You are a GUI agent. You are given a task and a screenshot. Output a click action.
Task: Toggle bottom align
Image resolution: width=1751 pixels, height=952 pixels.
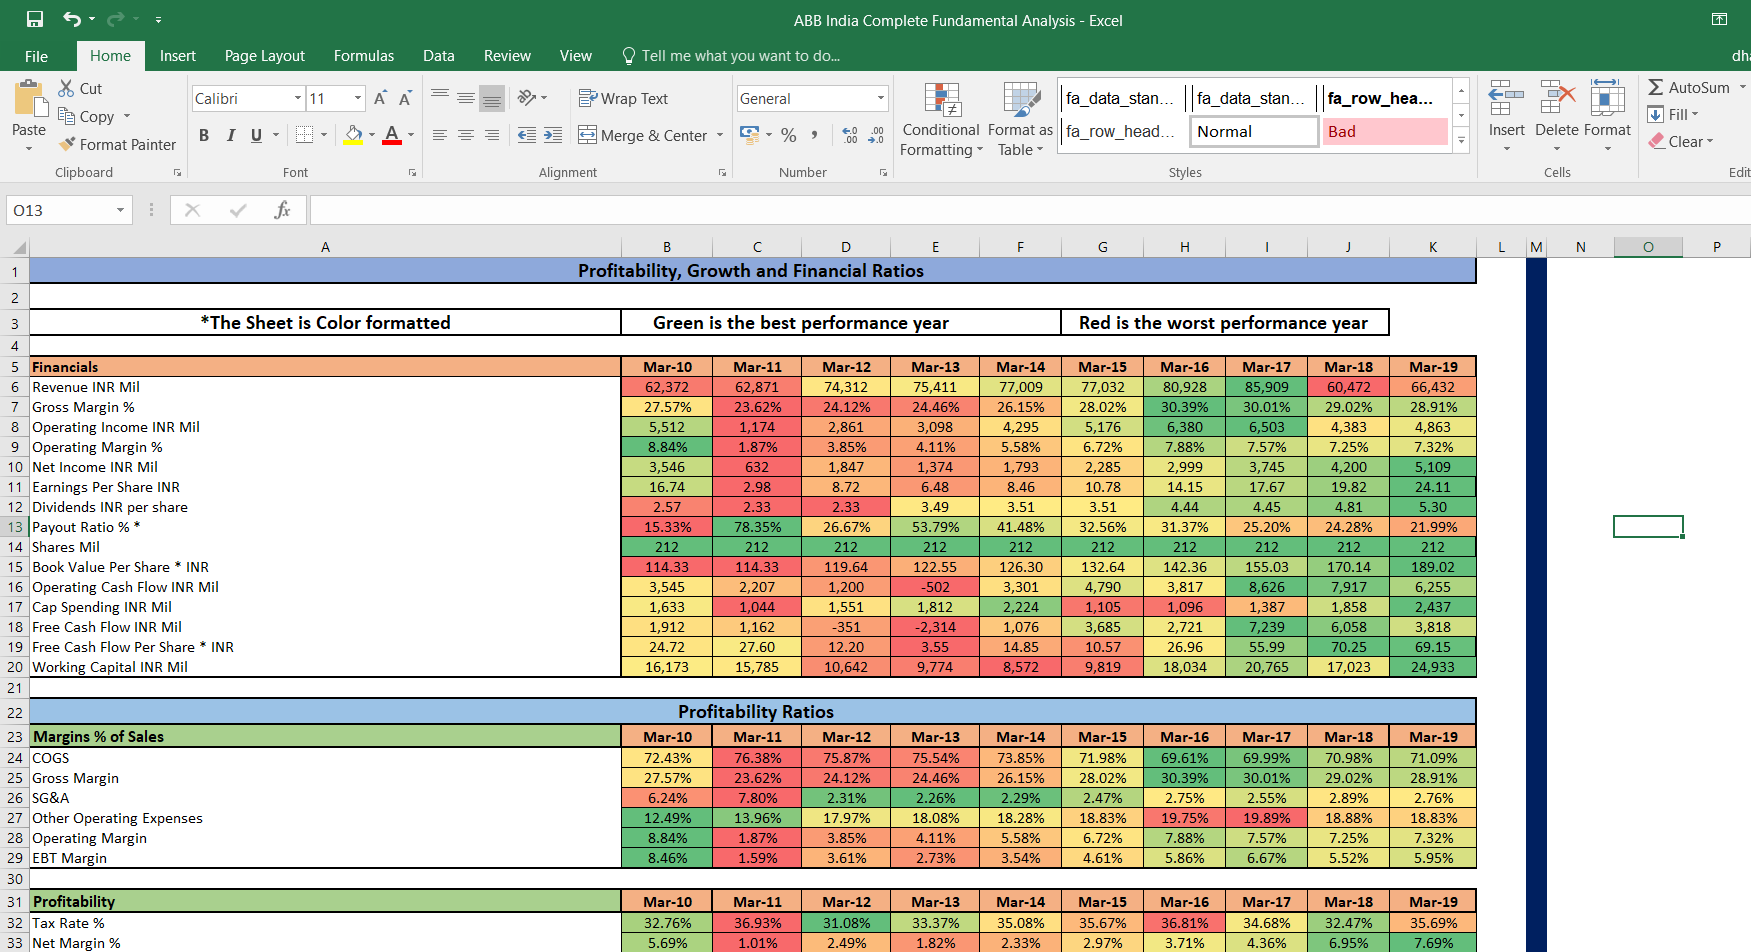point(492,98)
